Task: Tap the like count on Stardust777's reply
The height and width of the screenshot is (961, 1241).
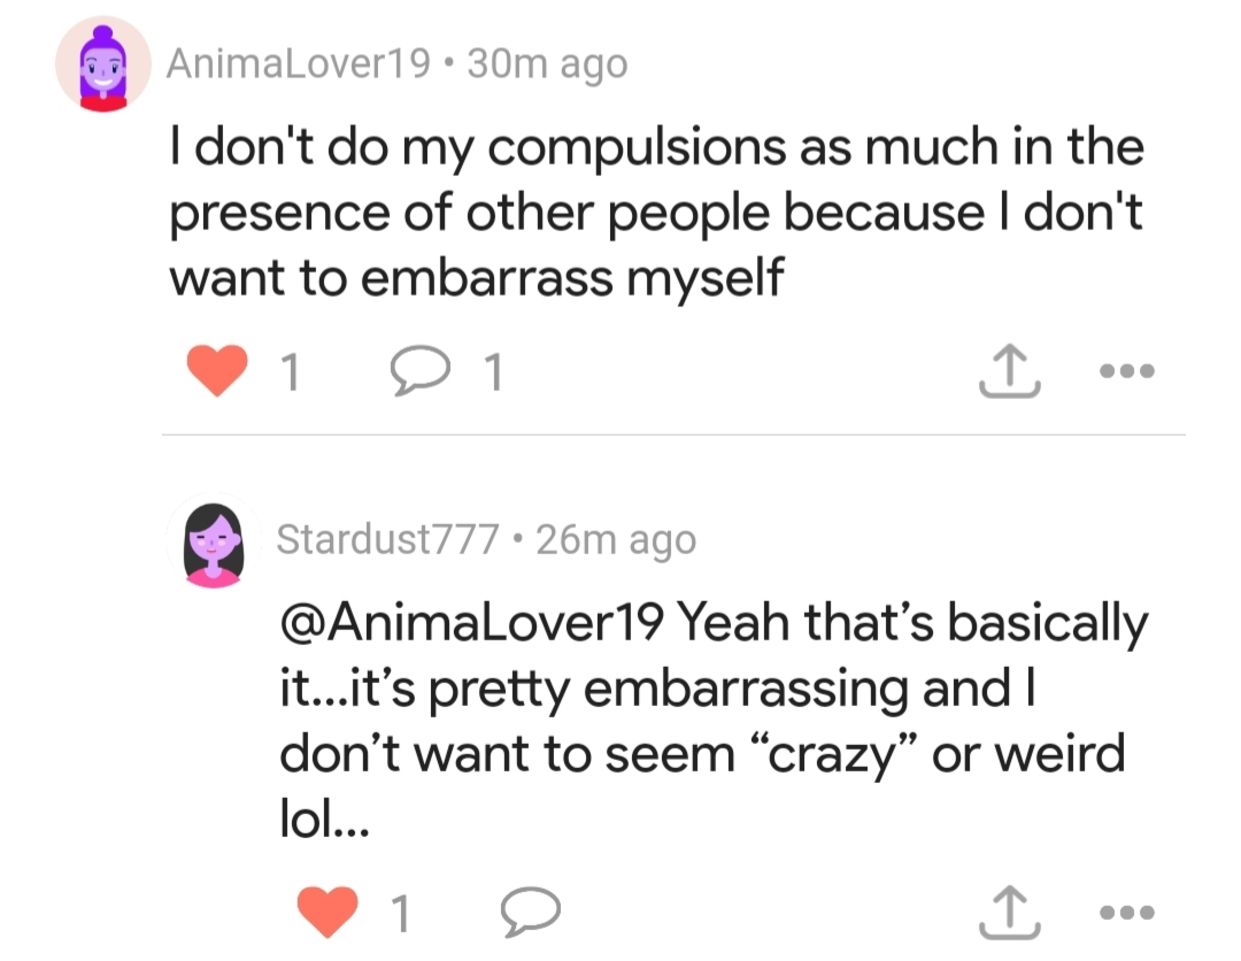Action: [400, 913]
